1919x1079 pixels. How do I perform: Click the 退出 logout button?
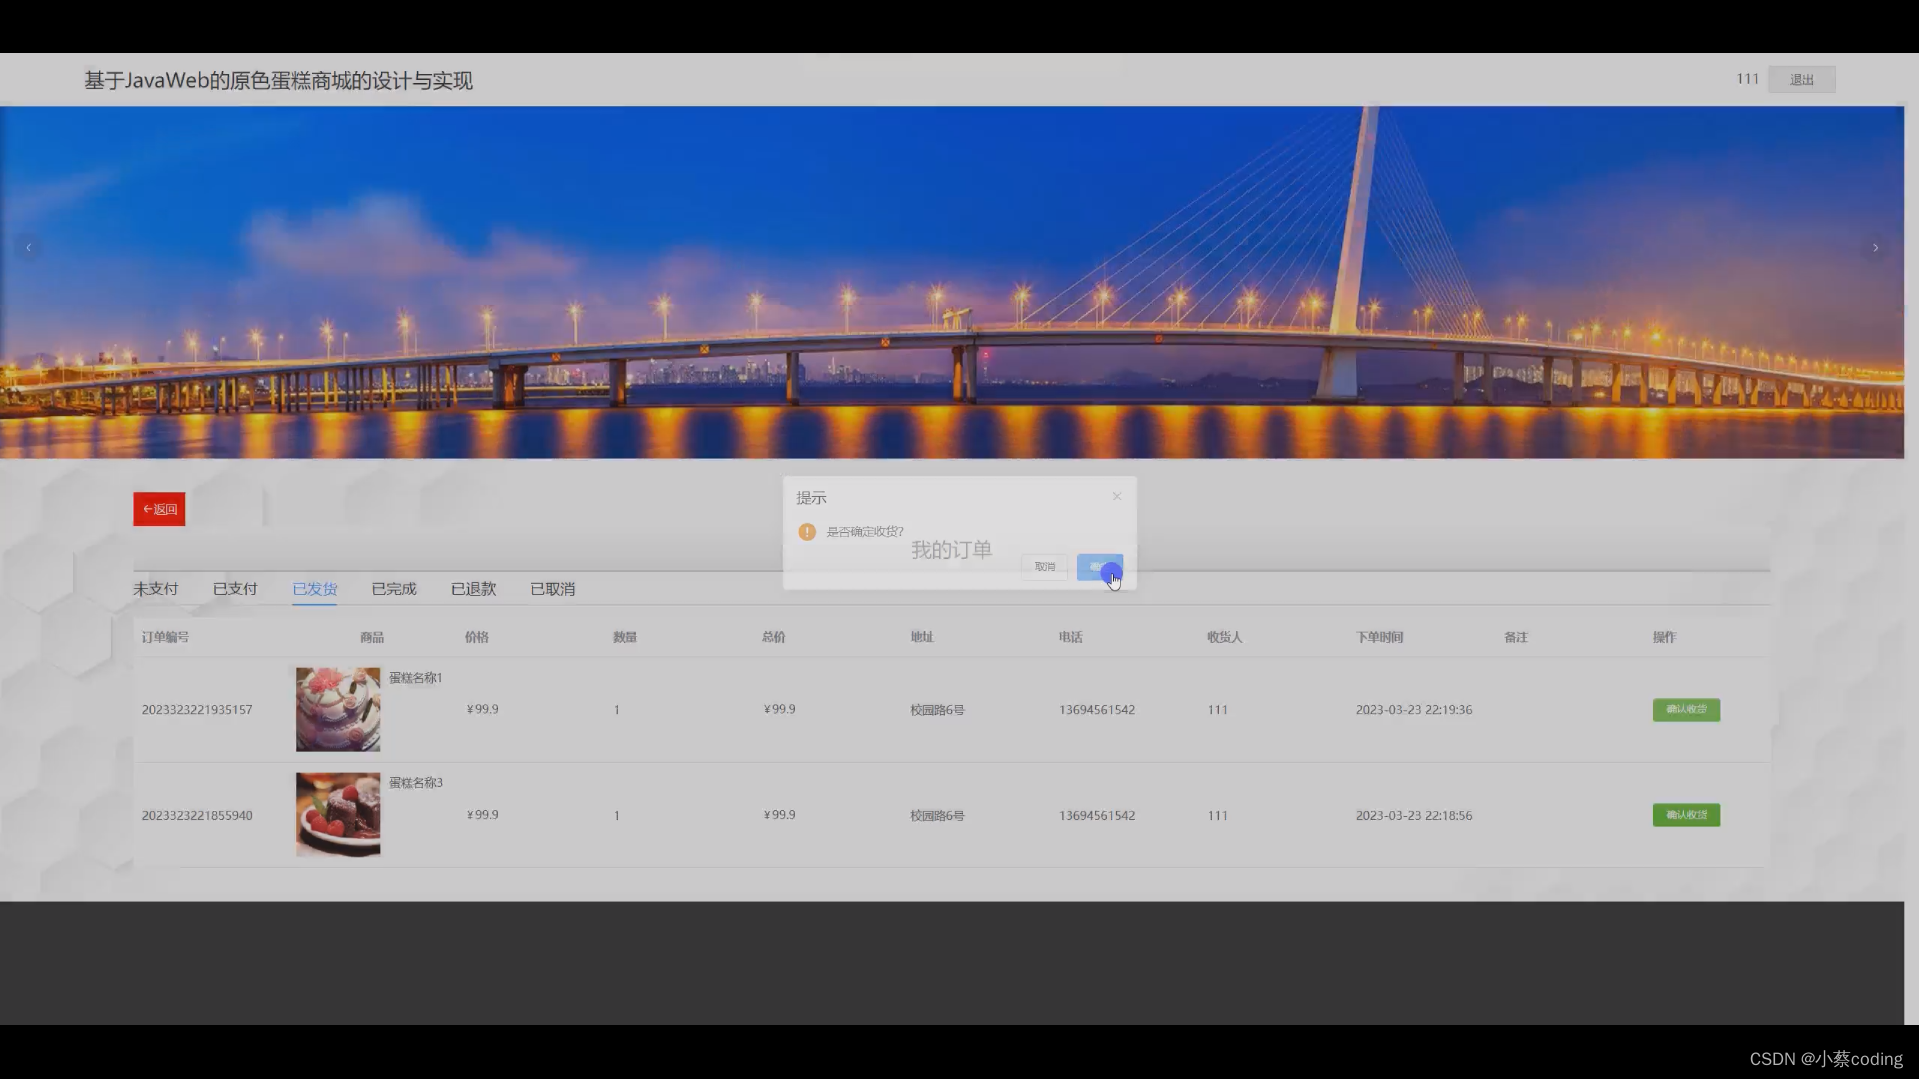tap(1801, 80)
